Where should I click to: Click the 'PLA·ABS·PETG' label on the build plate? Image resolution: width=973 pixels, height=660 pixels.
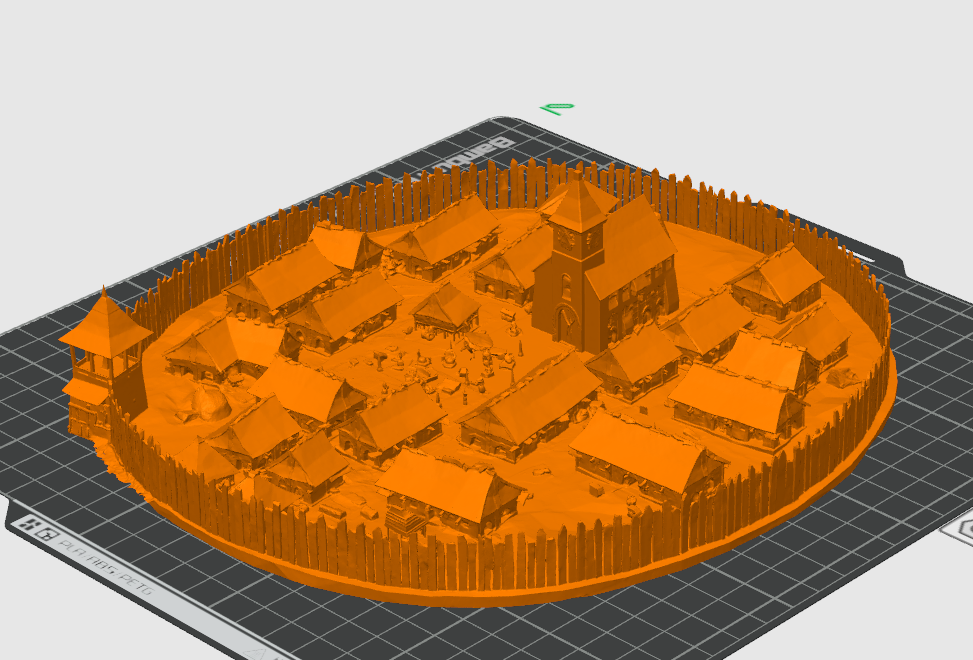coord(105,568)
